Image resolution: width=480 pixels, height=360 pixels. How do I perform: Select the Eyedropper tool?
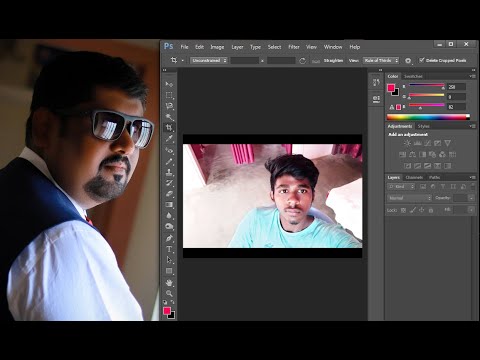pyautogui.click(x=169, y=139)
